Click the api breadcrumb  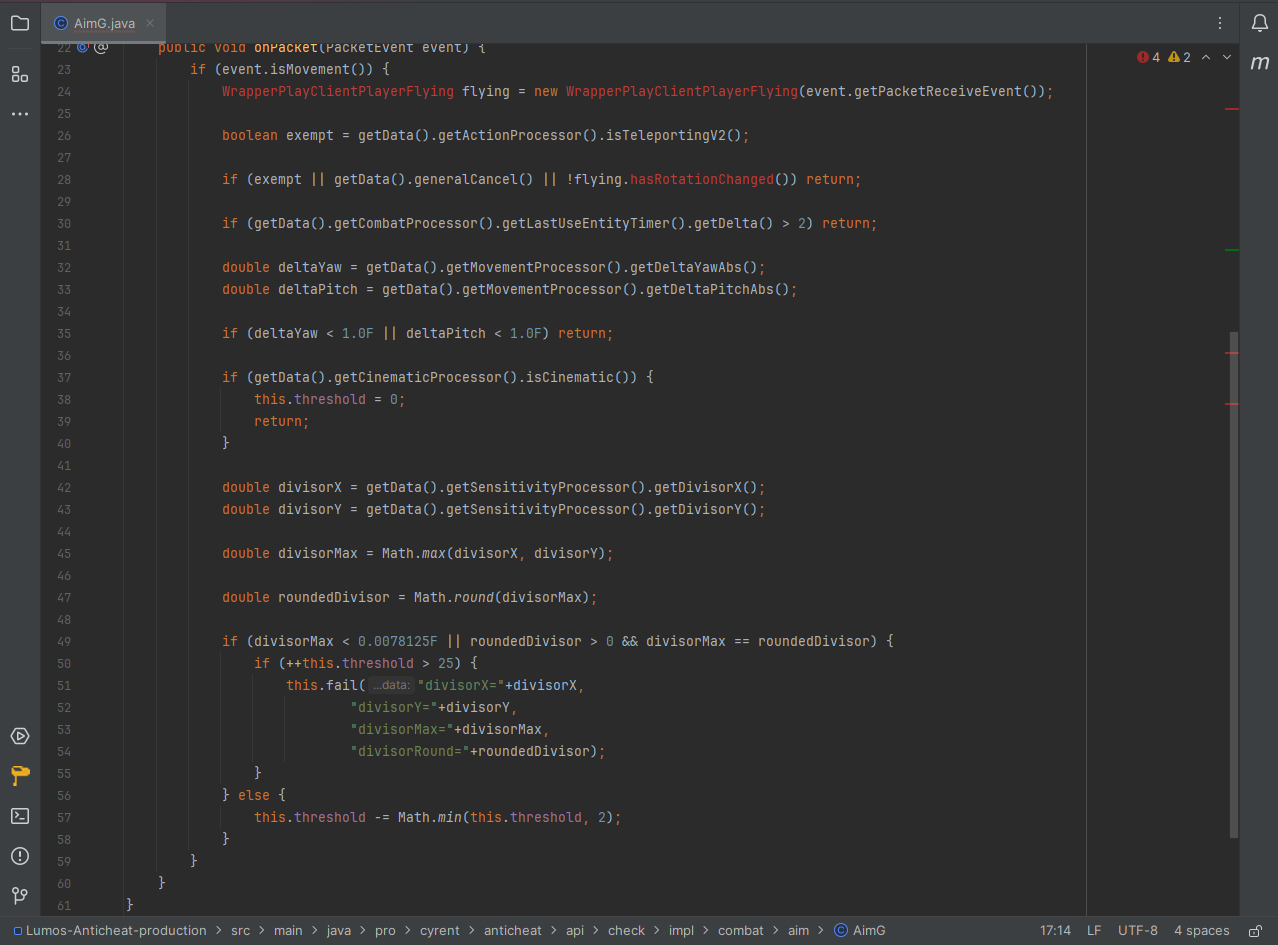[575, 930]
